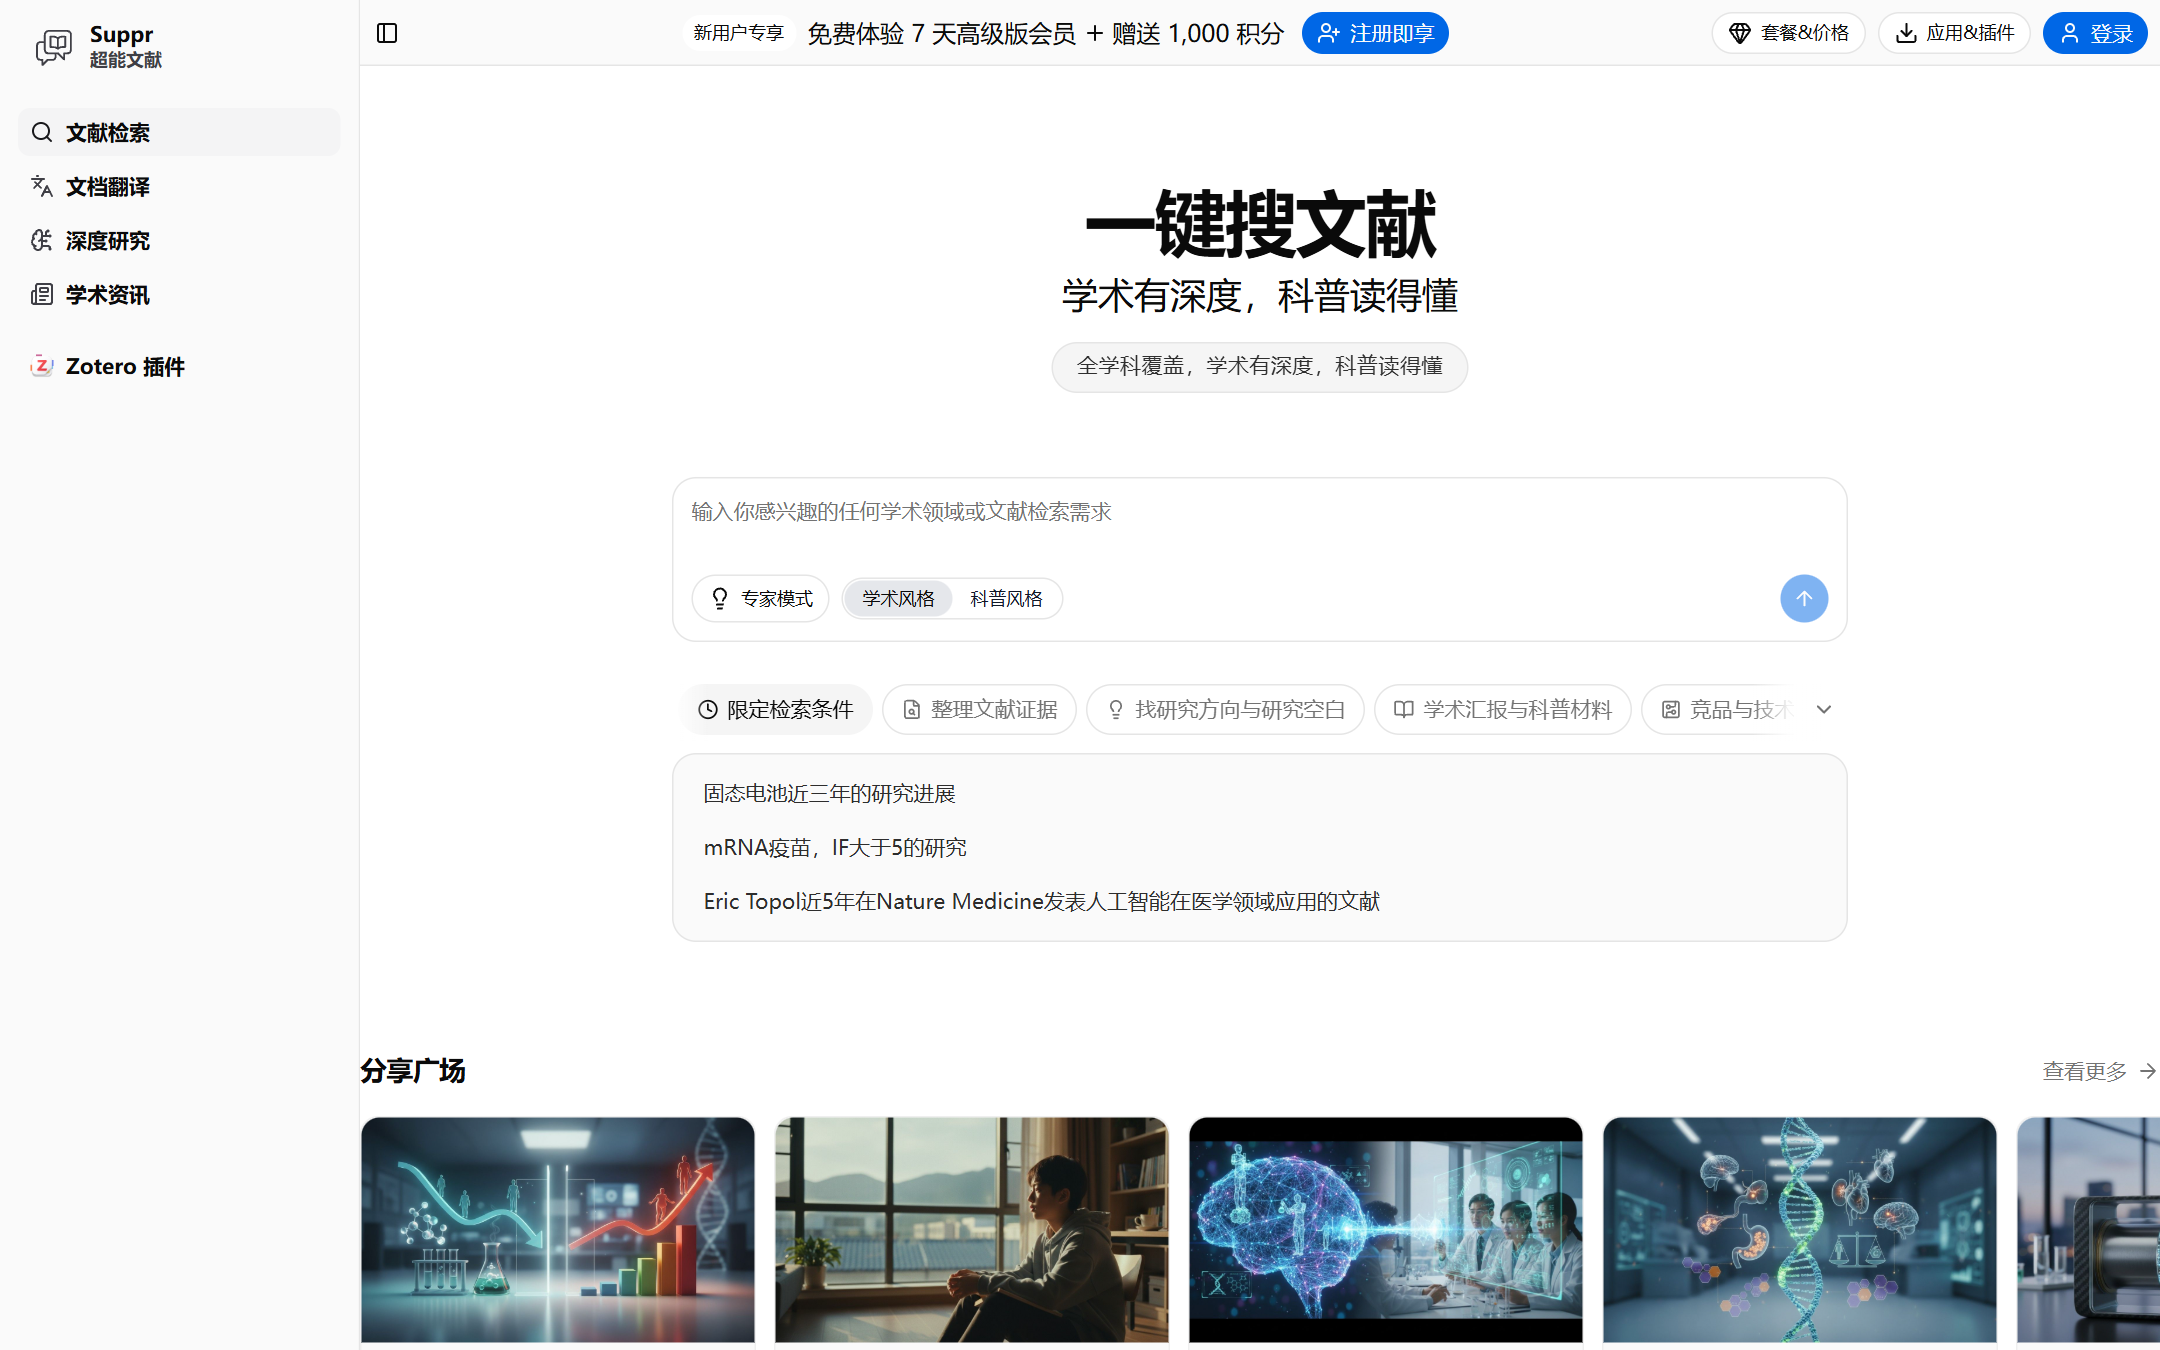Click the book icon in 学术汇报与科普材料

pyautogui.click(x=1404, y=709)
